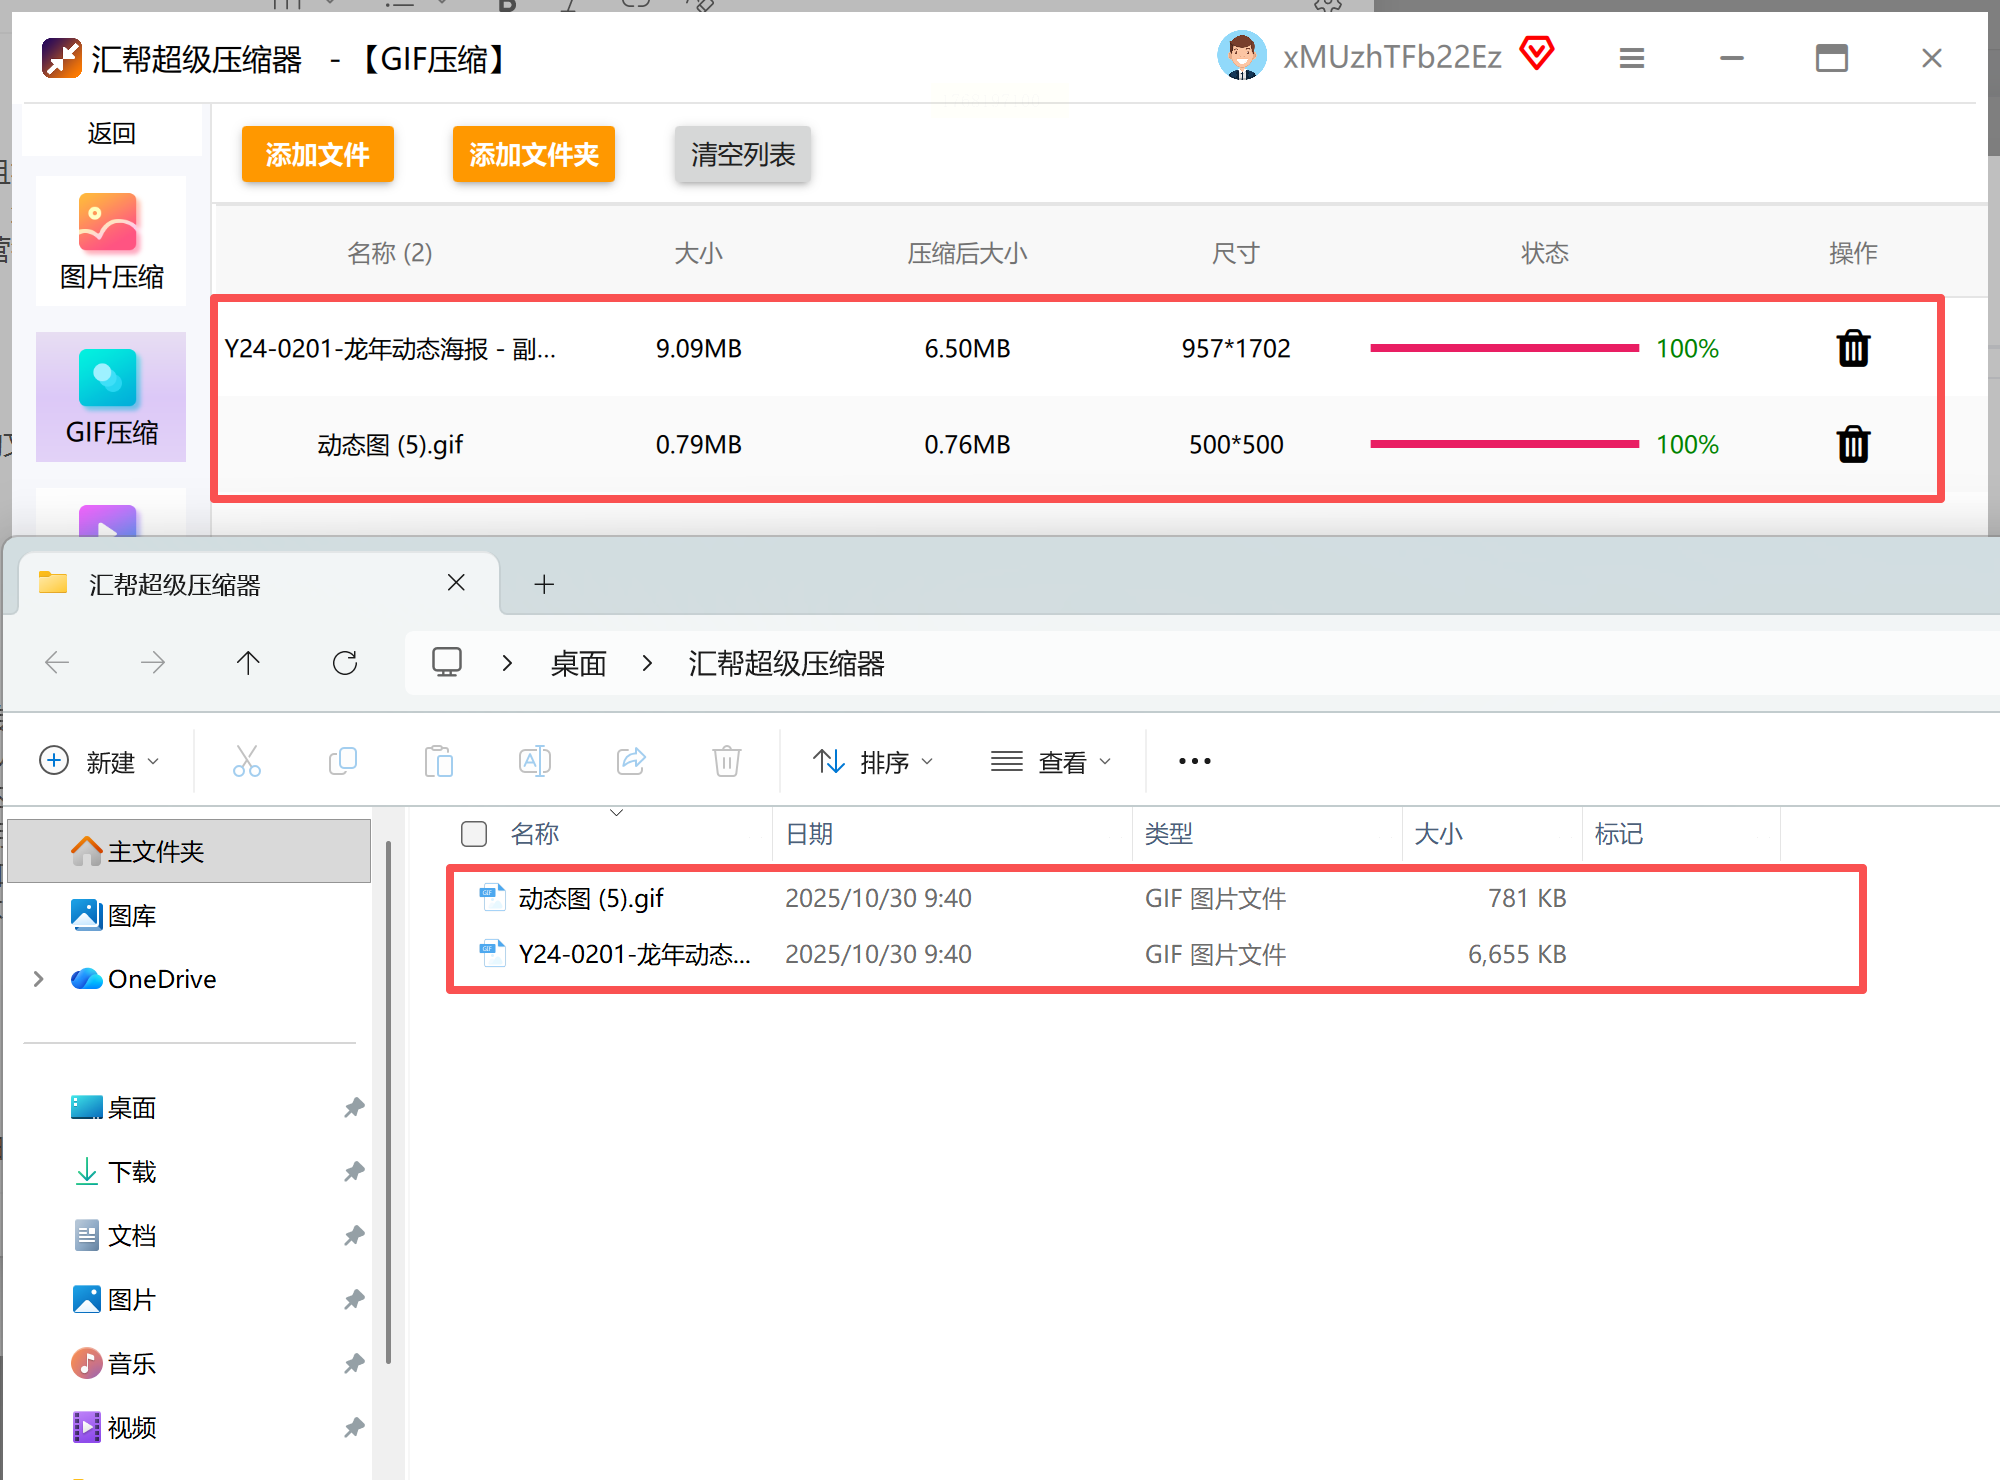Screen dimensions: 2000x1480
Task: Select the GIF压缩 sidebar tool
Action: tap(111, 397)
